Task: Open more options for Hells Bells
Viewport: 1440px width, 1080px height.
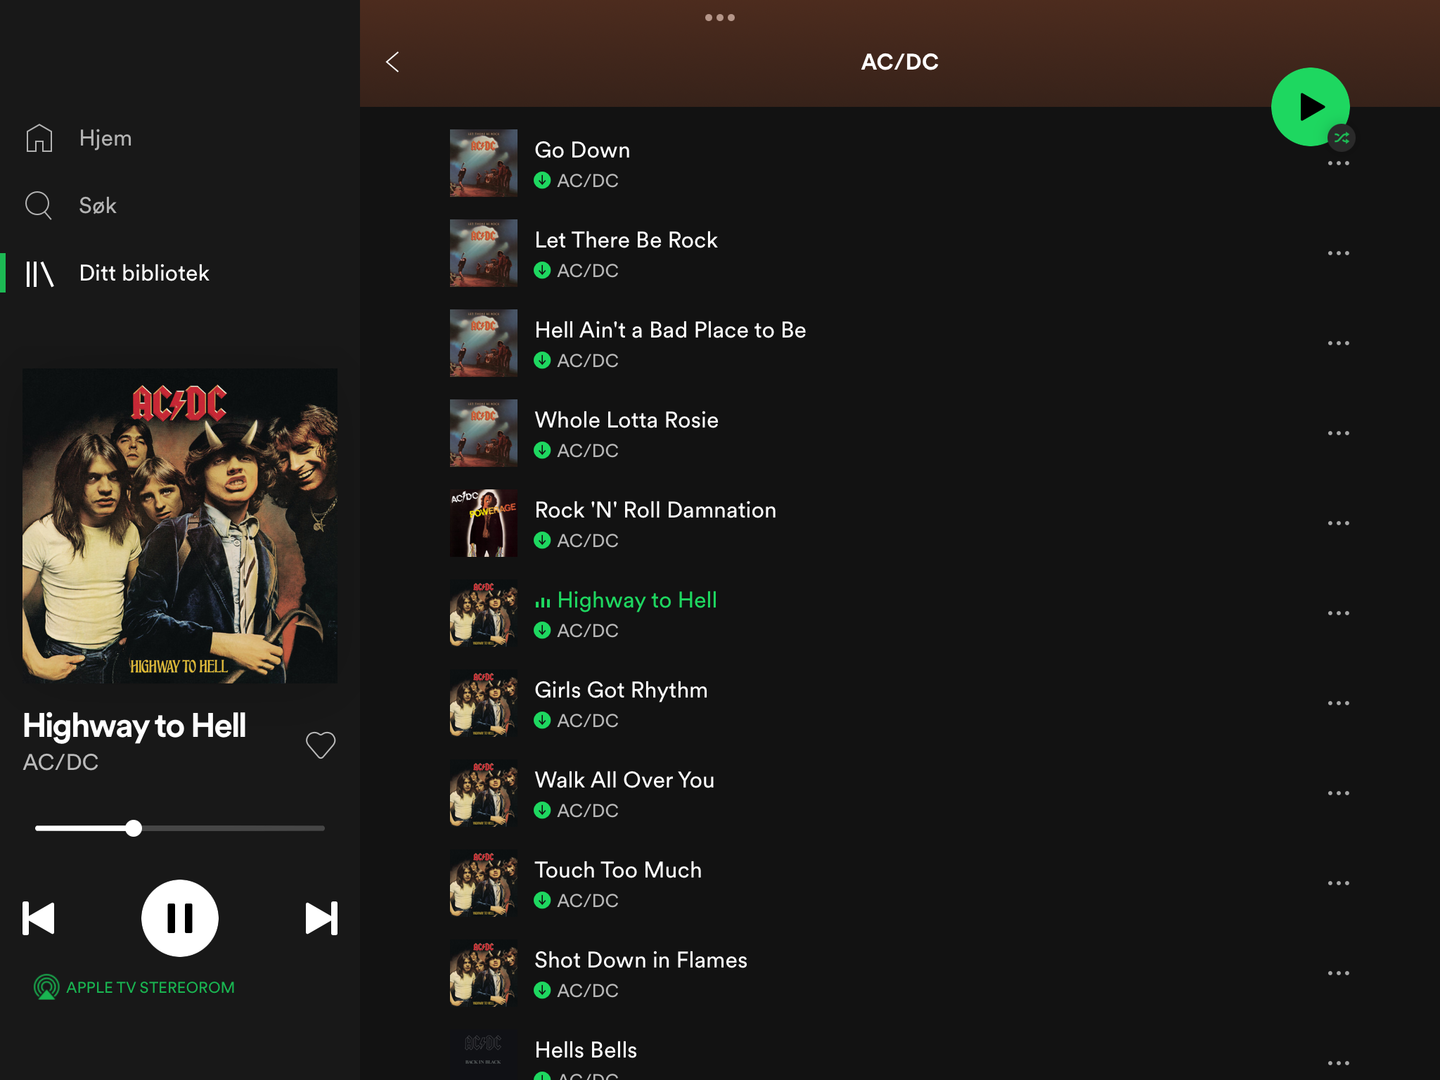Action: [1338, 1063]
